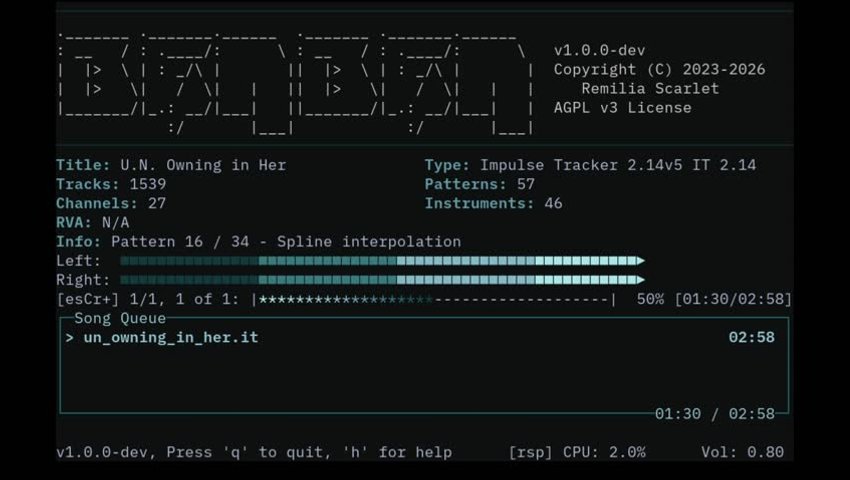The image size is (850, 480).
Task: Click the AGPL v3 License text
Action: coord(622,107)
